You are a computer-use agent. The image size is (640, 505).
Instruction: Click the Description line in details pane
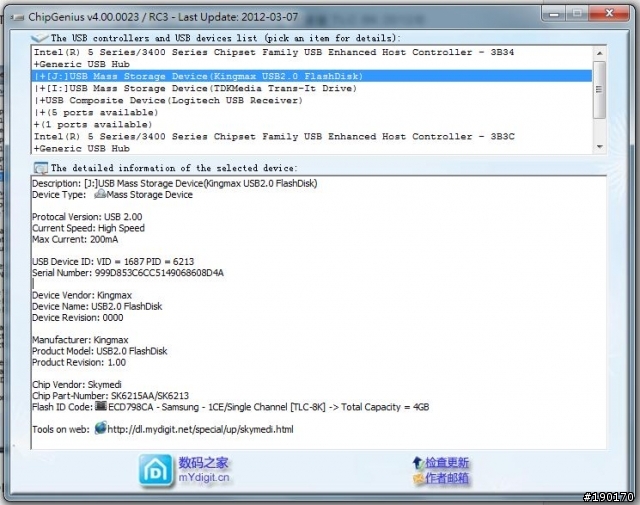click(x=175, y=183)
